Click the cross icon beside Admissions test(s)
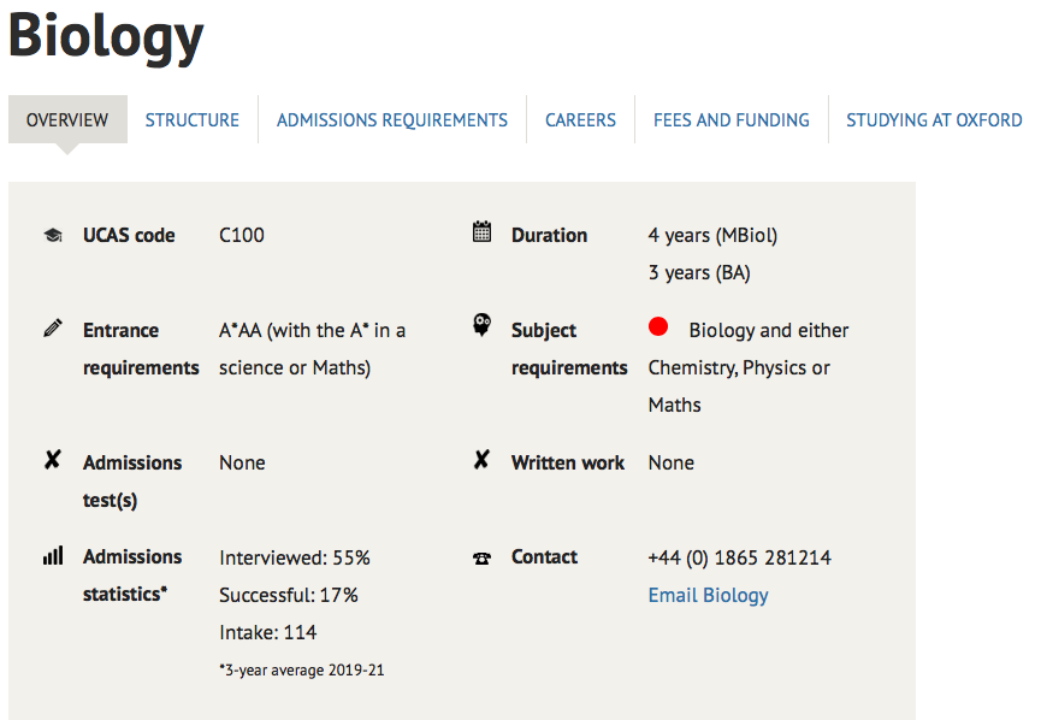 (52, 459)
